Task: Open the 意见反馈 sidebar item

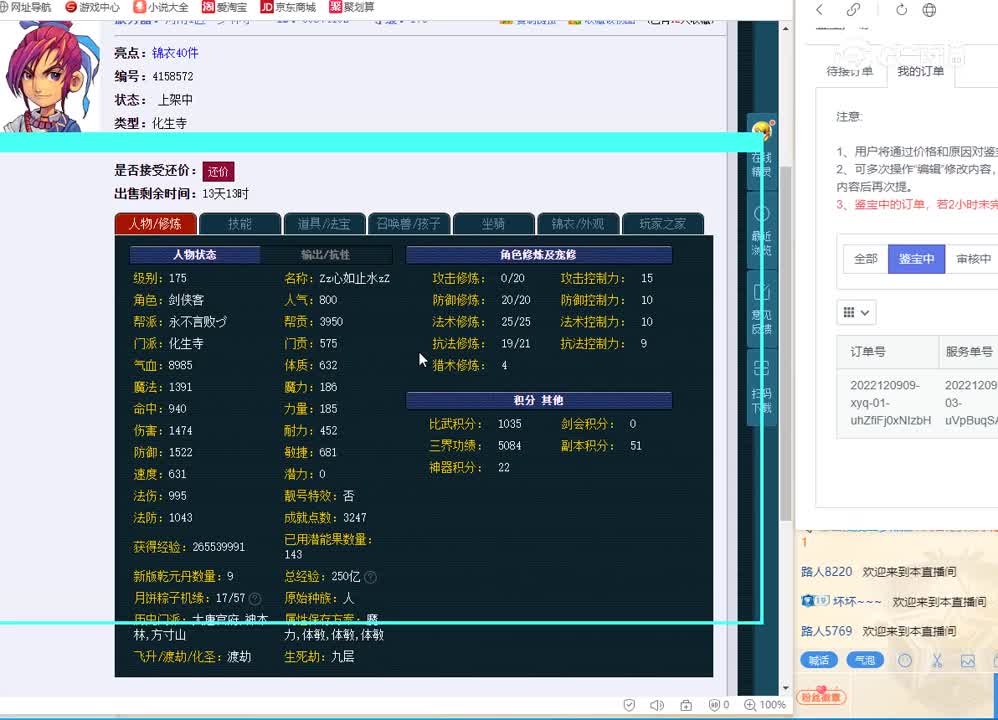Action: point(761,309)
